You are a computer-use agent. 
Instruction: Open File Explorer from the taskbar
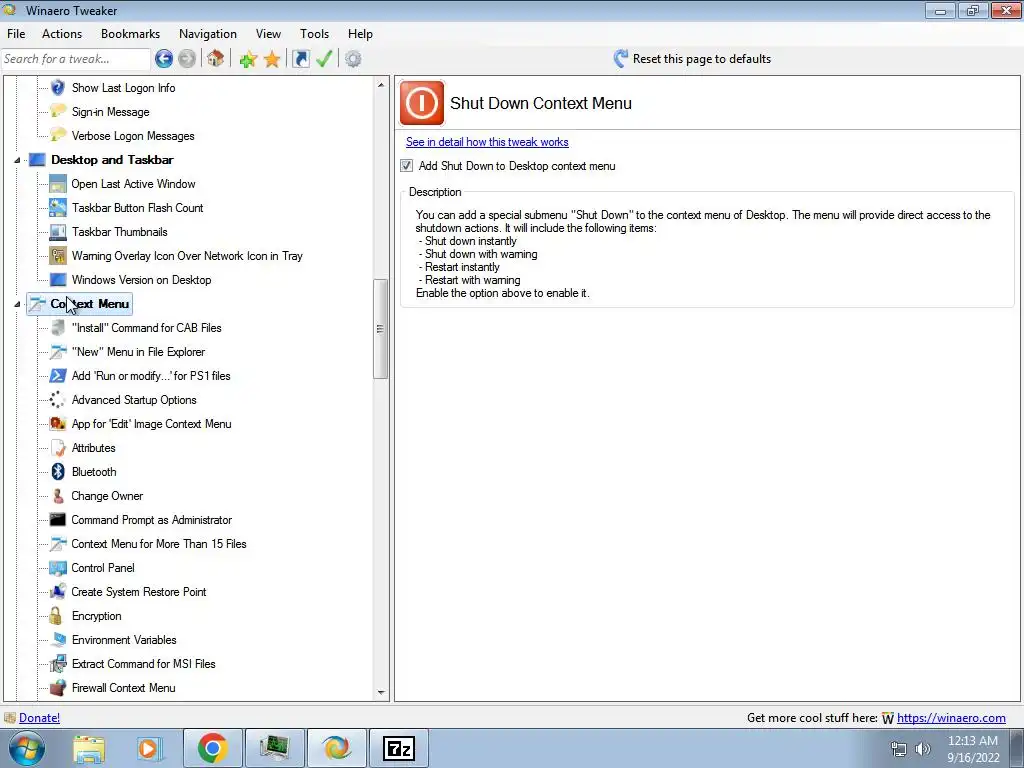[x=89, y=748]
